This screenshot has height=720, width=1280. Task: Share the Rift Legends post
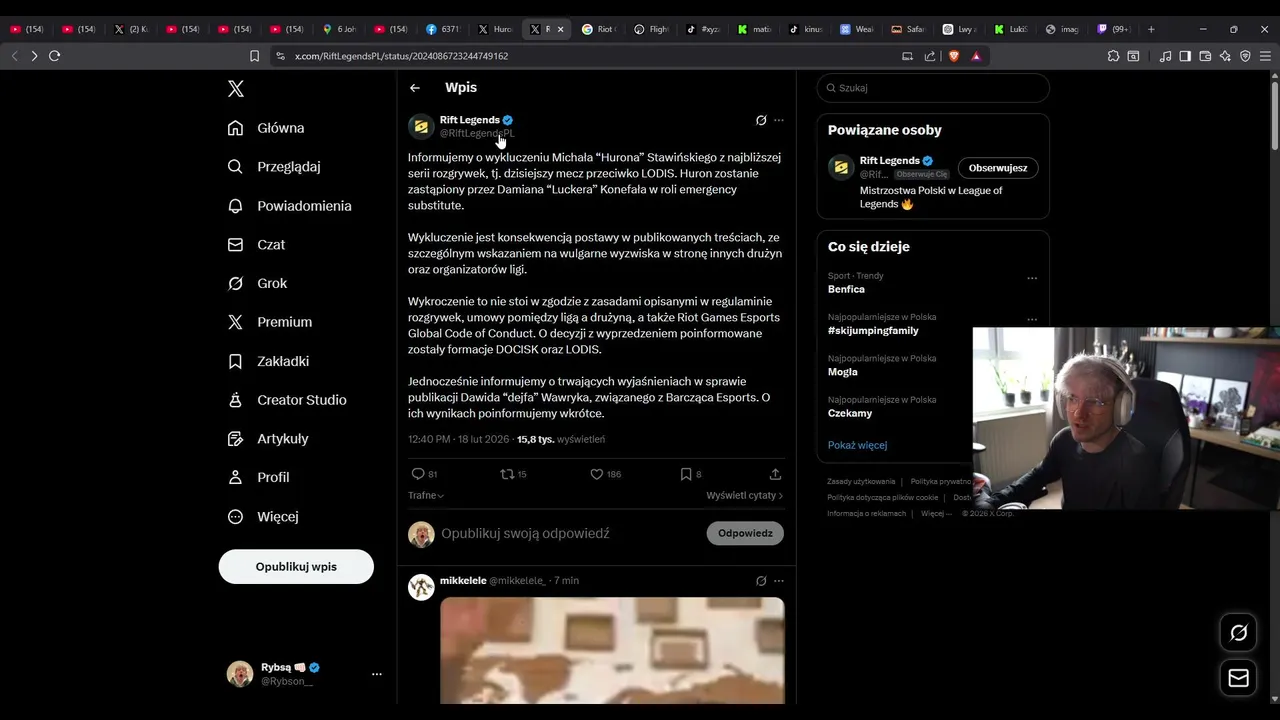click(775, 474)
